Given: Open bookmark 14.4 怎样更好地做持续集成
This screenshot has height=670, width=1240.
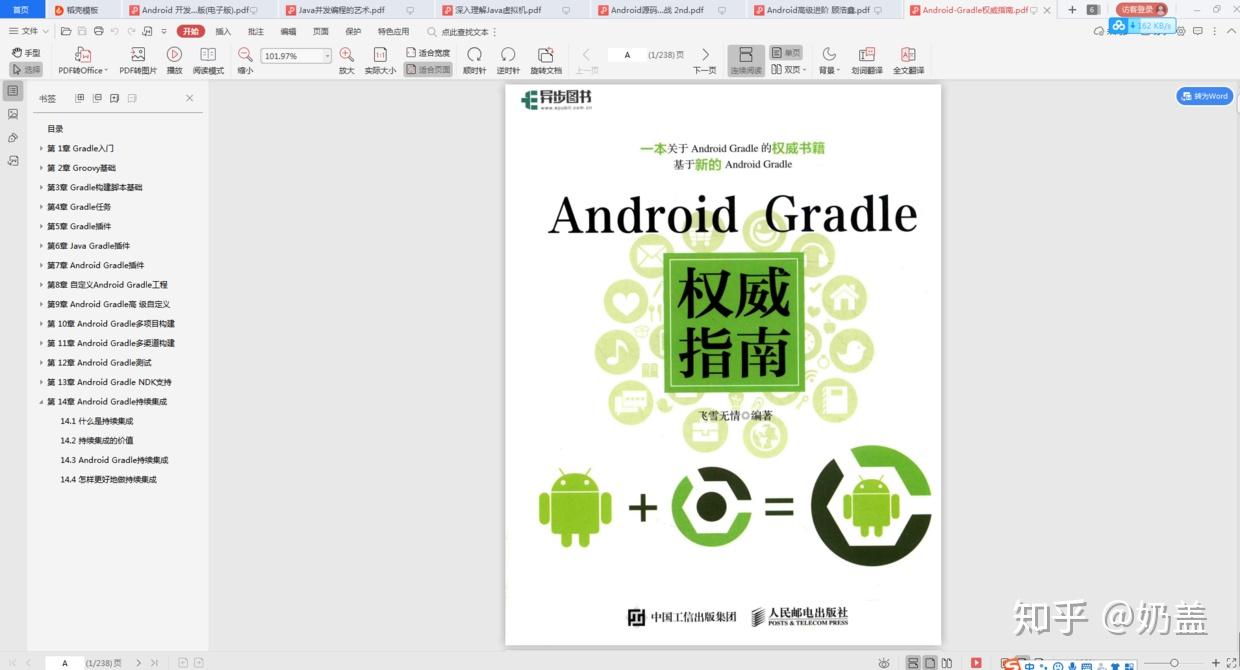Looking at the screenshot, I should click(108, 479).
